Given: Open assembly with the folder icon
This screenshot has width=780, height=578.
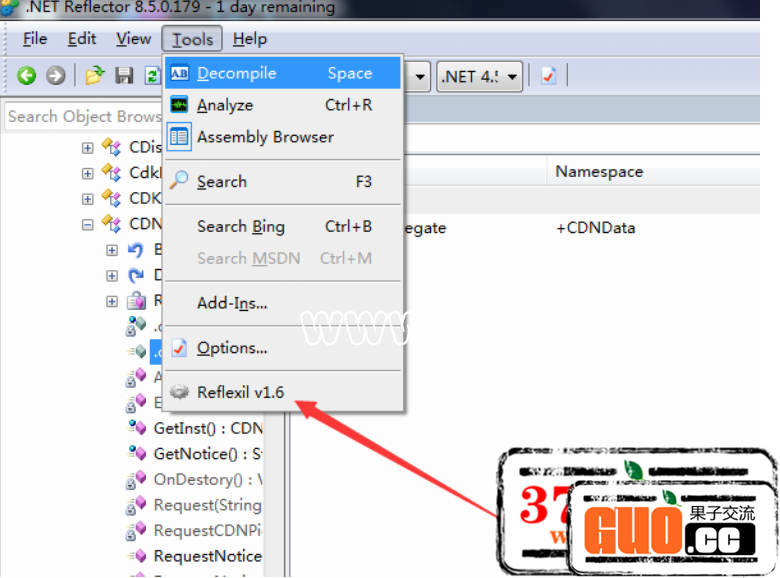Looking at the screenshot, I should 95,76.
